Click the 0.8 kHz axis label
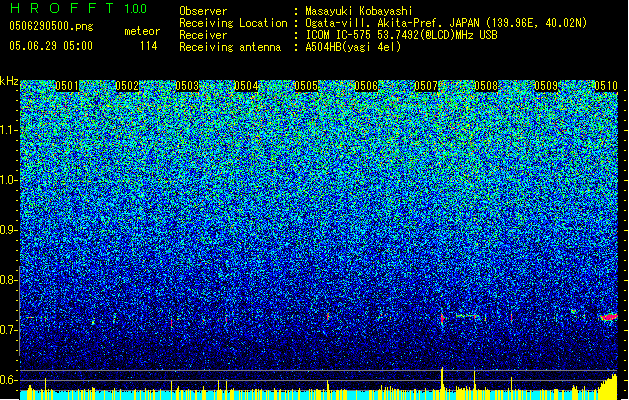 tap(7, 280)
